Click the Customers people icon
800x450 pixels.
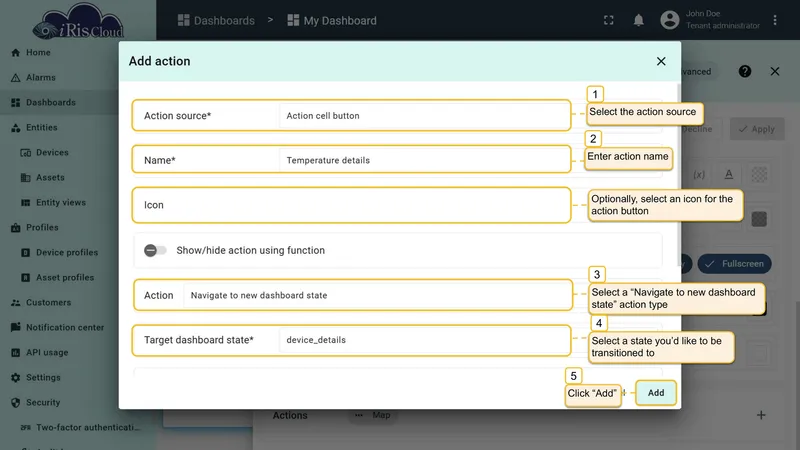pos(15,303)
